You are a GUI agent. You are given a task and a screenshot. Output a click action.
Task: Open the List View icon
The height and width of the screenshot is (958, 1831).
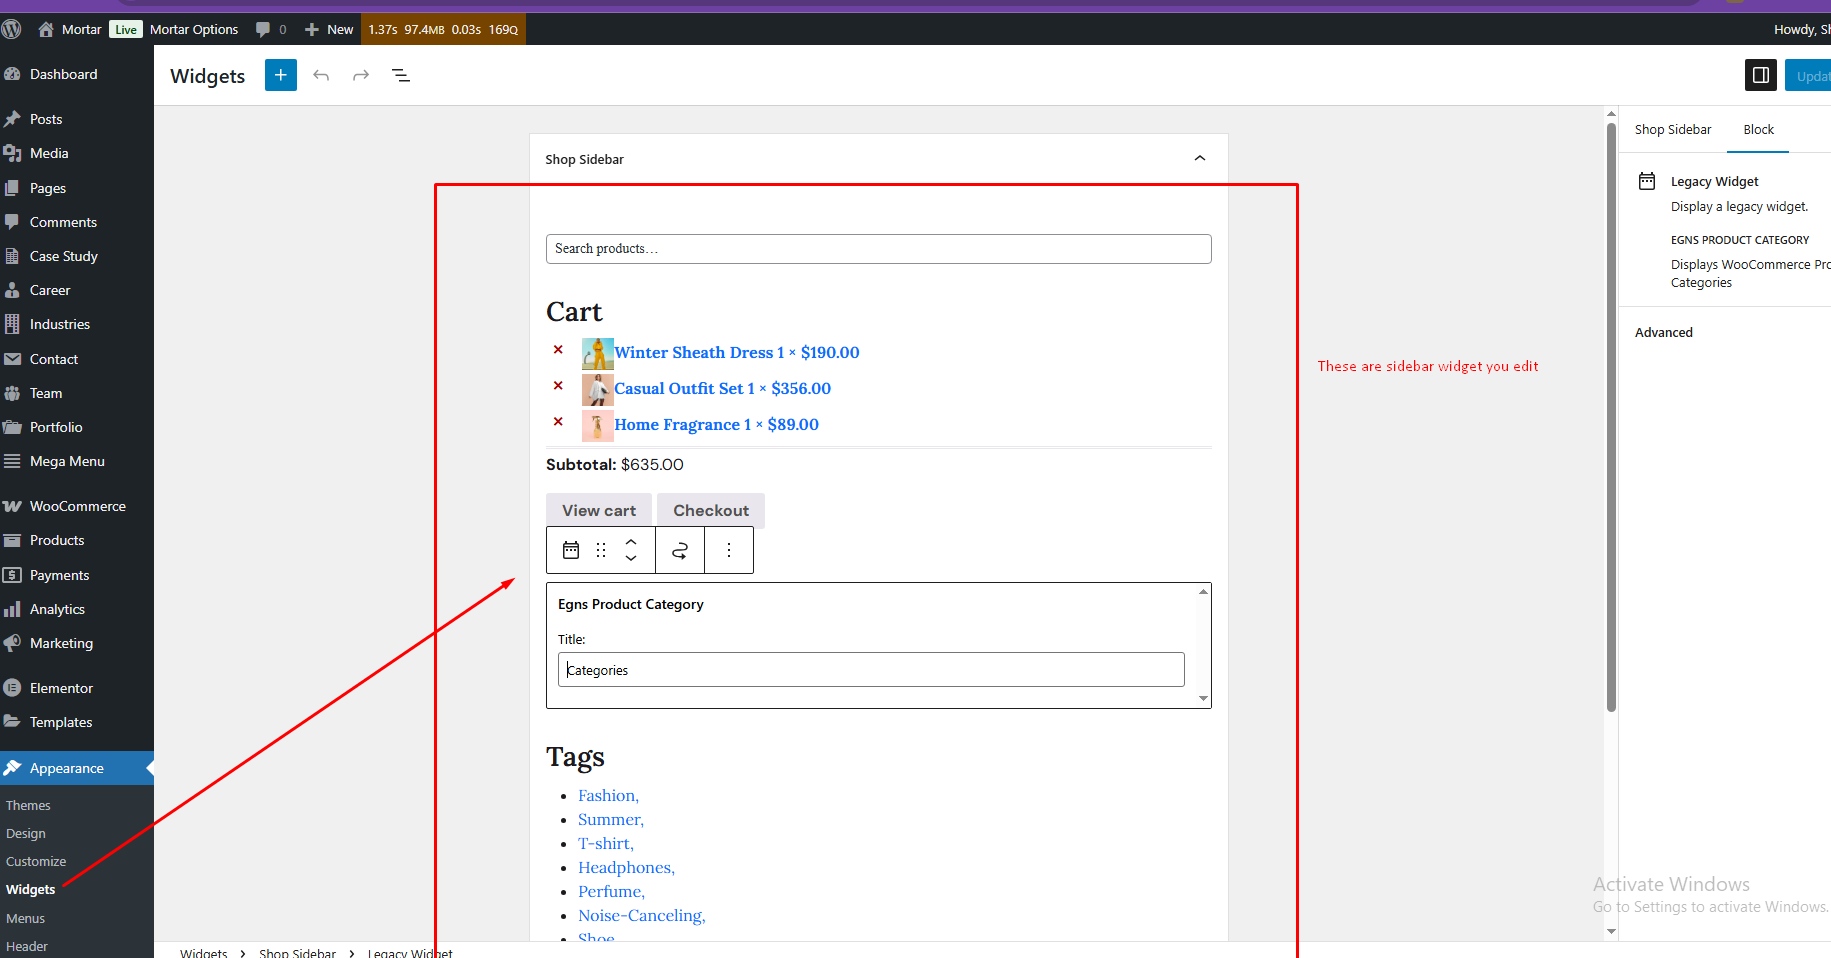point(401,75)
